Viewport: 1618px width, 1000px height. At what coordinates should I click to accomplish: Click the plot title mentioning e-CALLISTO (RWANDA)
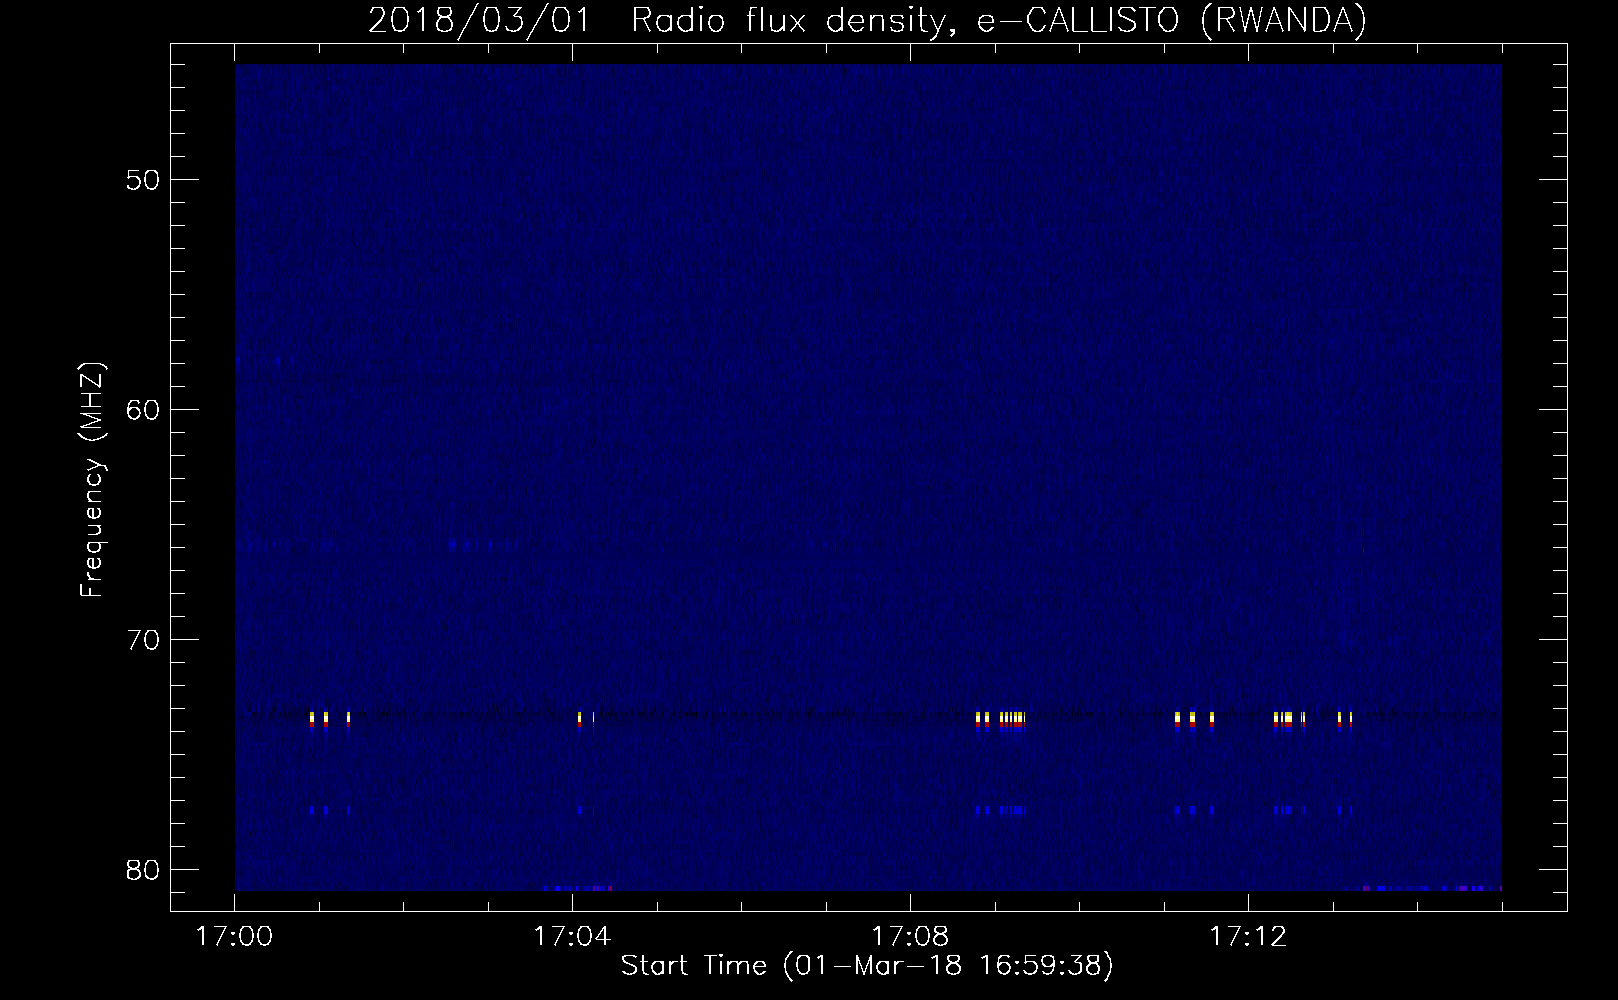tap(867, 22)
